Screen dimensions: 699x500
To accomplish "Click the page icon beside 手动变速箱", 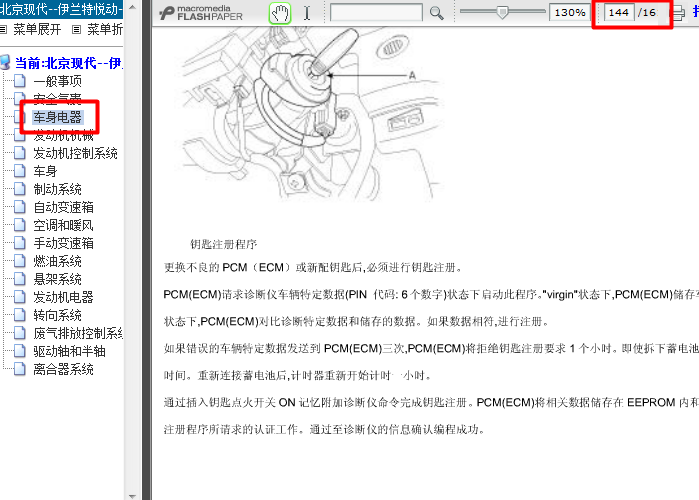I will [20, 243].
